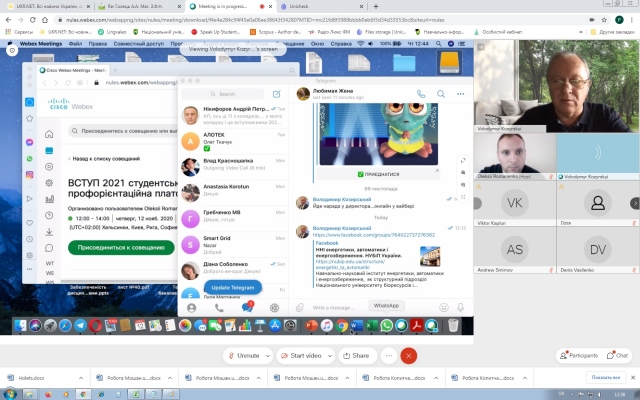Open the dropdown arrow next to Unmute
Viewport: 640px width, 400px height.
268,356
